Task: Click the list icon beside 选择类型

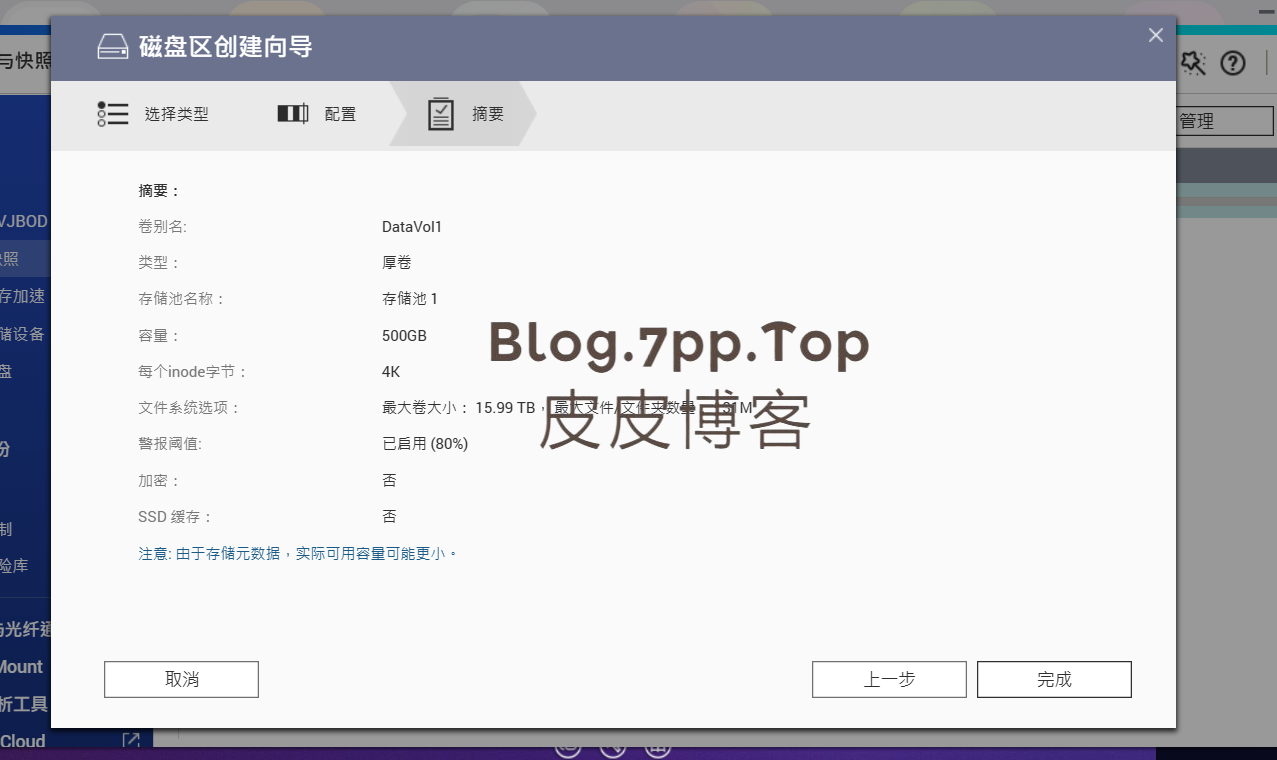Action: pyautogui.click(x=113, y=114)
